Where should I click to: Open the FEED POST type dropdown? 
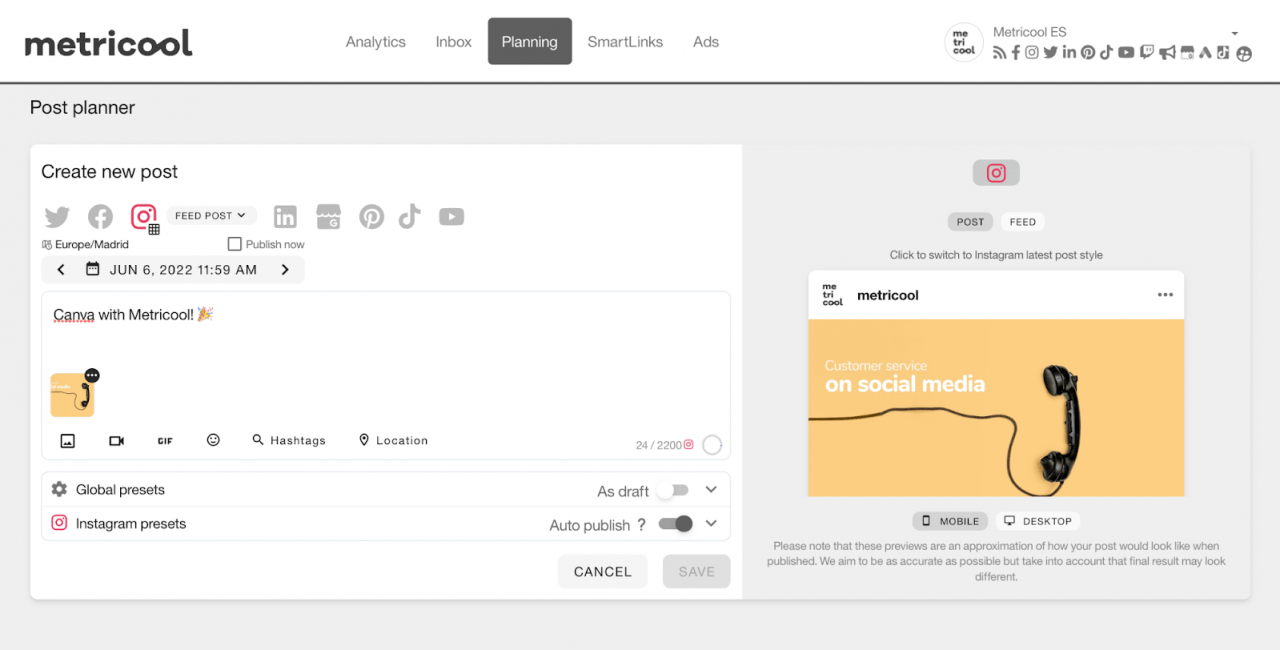click(211, 216)
